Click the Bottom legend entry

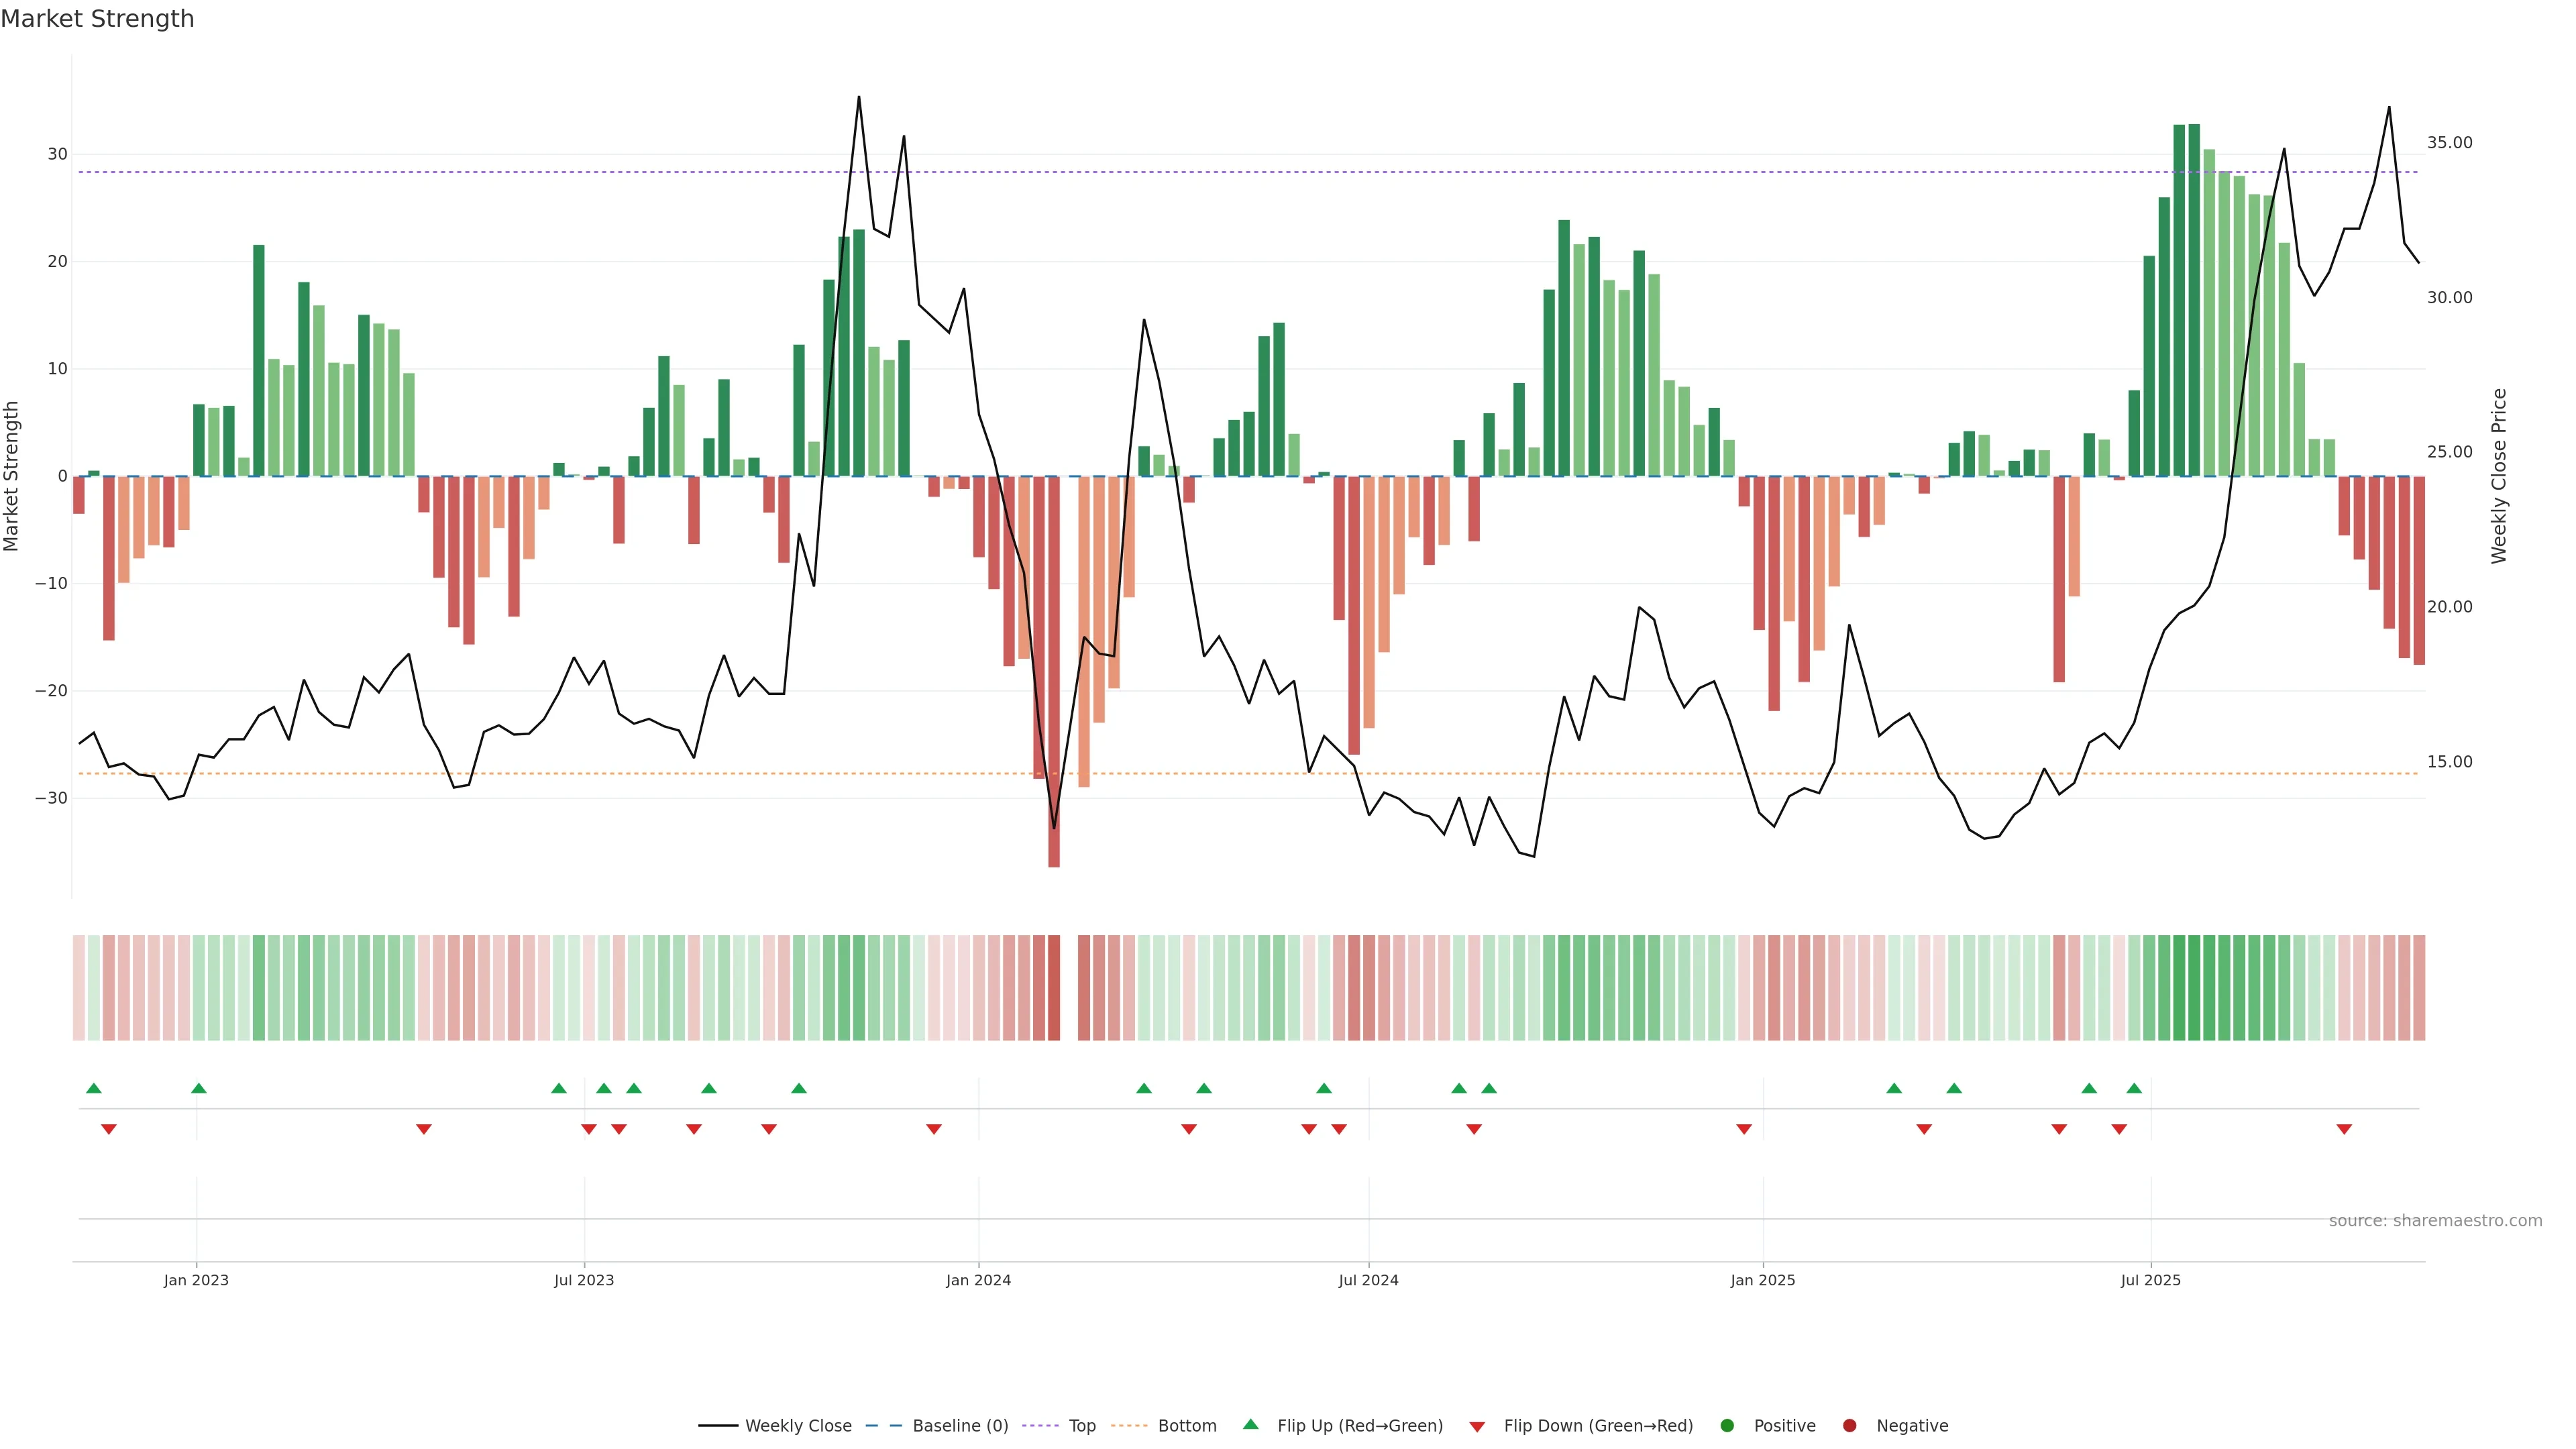tap(1186, 1426)
